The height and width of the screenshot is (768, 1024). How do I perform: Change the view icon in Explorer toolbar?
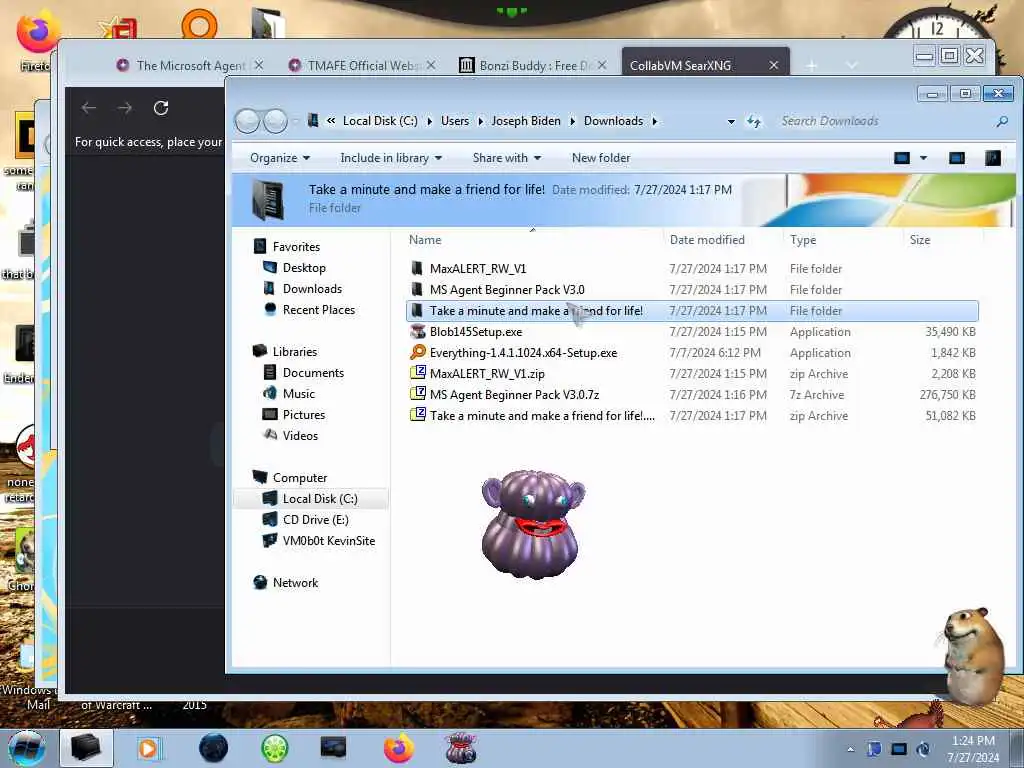tap(902, 158)
